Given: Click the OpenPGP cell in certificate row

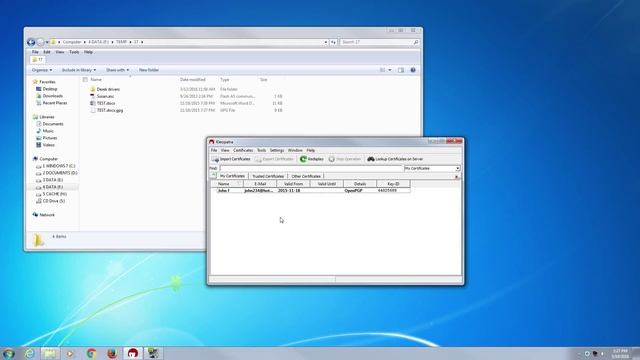Looking at the screenshot, I should pyautogui.click(x=353, y=191).
